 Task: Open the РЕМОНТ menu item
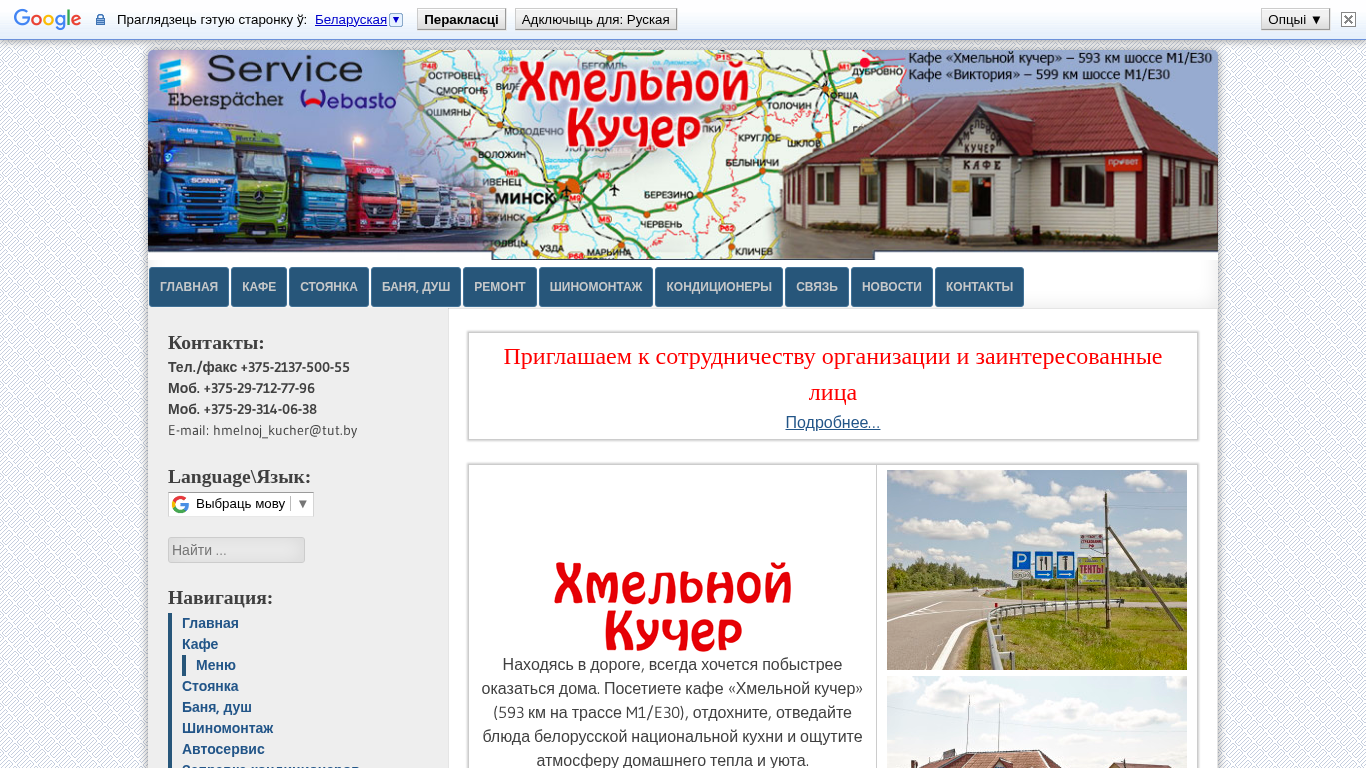pyautogui.click(x=500, y=287)
